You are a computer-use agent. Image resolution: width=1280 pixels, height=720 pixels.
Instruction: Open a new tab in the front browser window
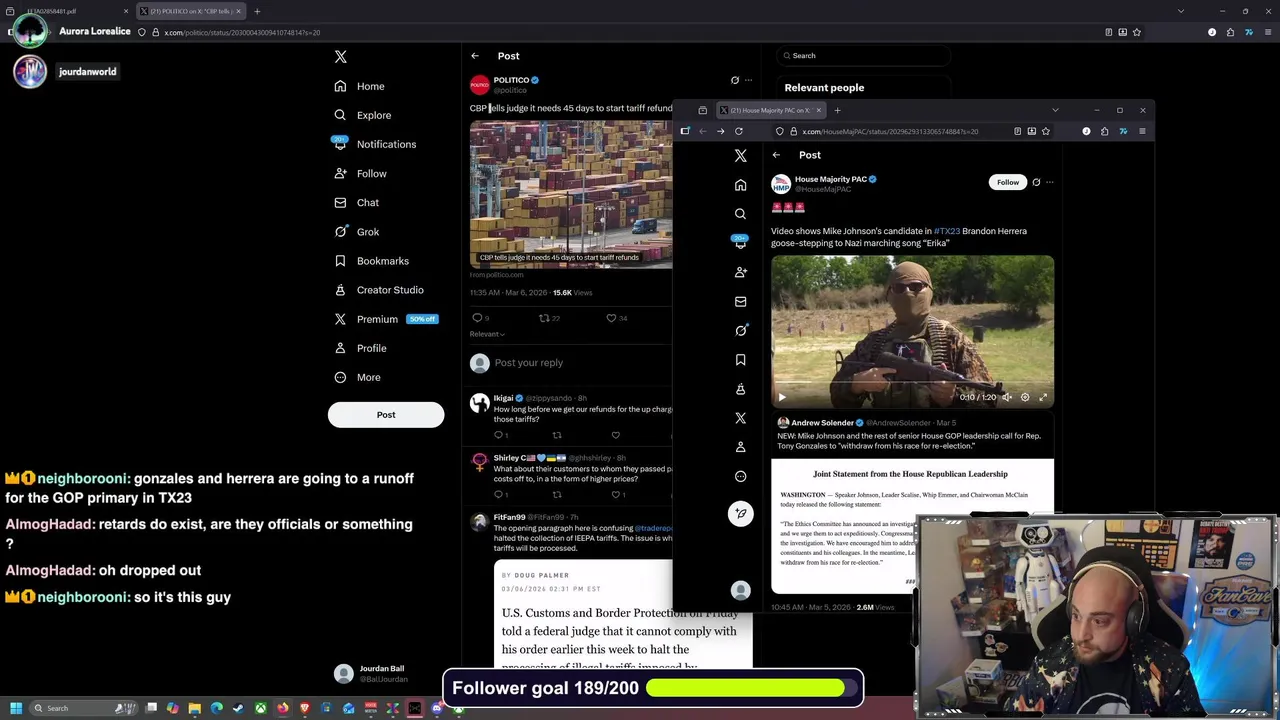click(837, 110)
